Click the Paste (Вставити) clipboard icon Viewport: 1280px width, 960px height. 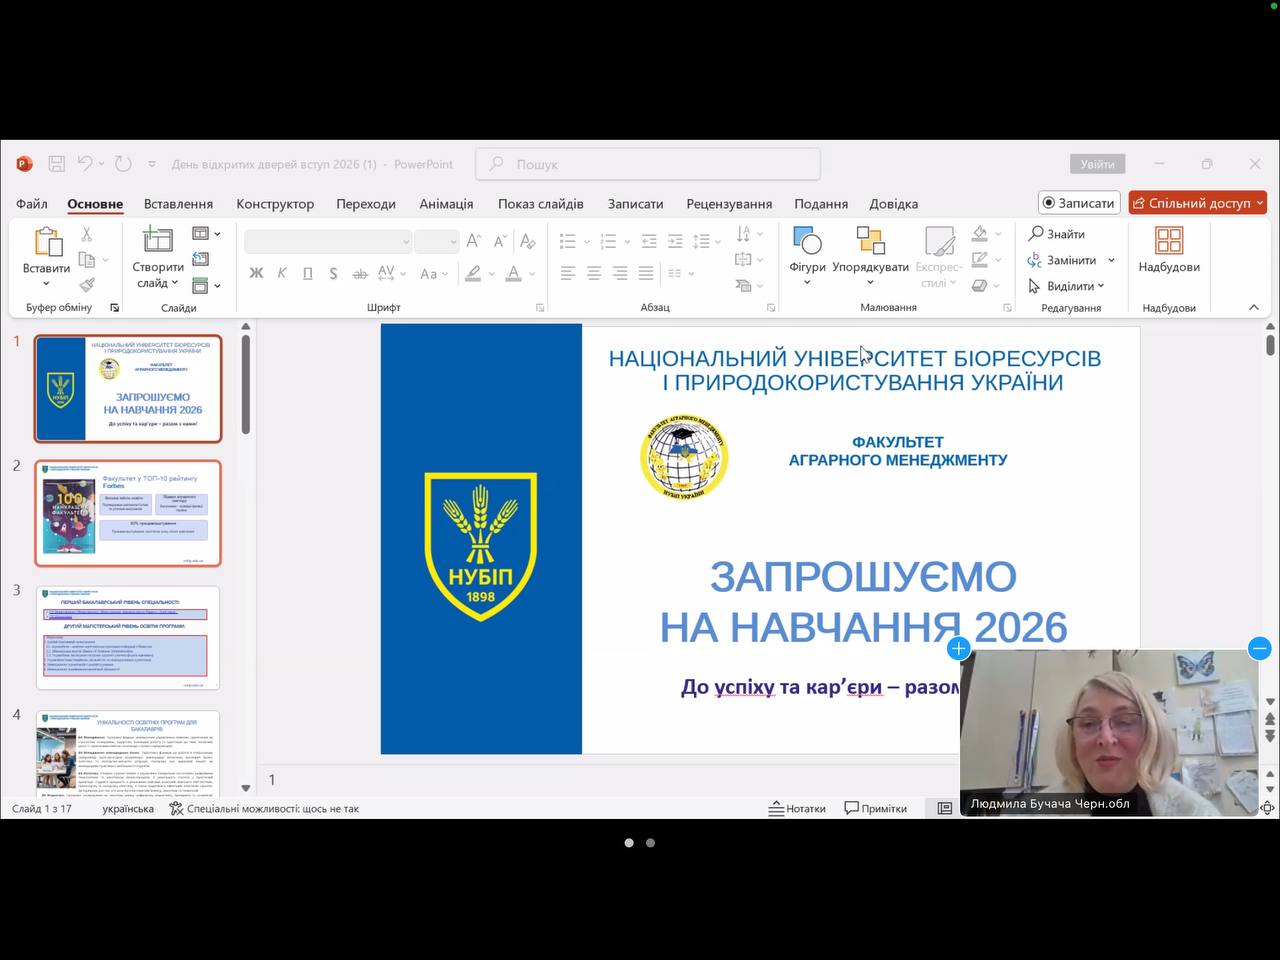pyautogui.click(x=46, y=242)
